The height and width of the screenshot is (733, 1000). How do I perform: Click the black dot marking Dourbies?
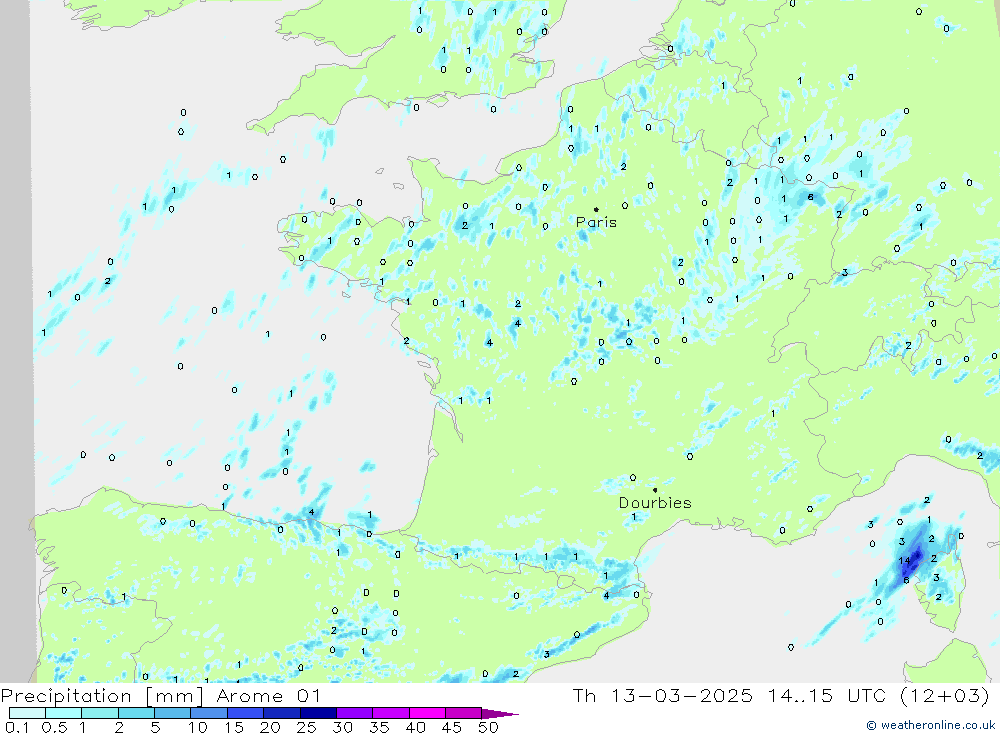(655, 490)
